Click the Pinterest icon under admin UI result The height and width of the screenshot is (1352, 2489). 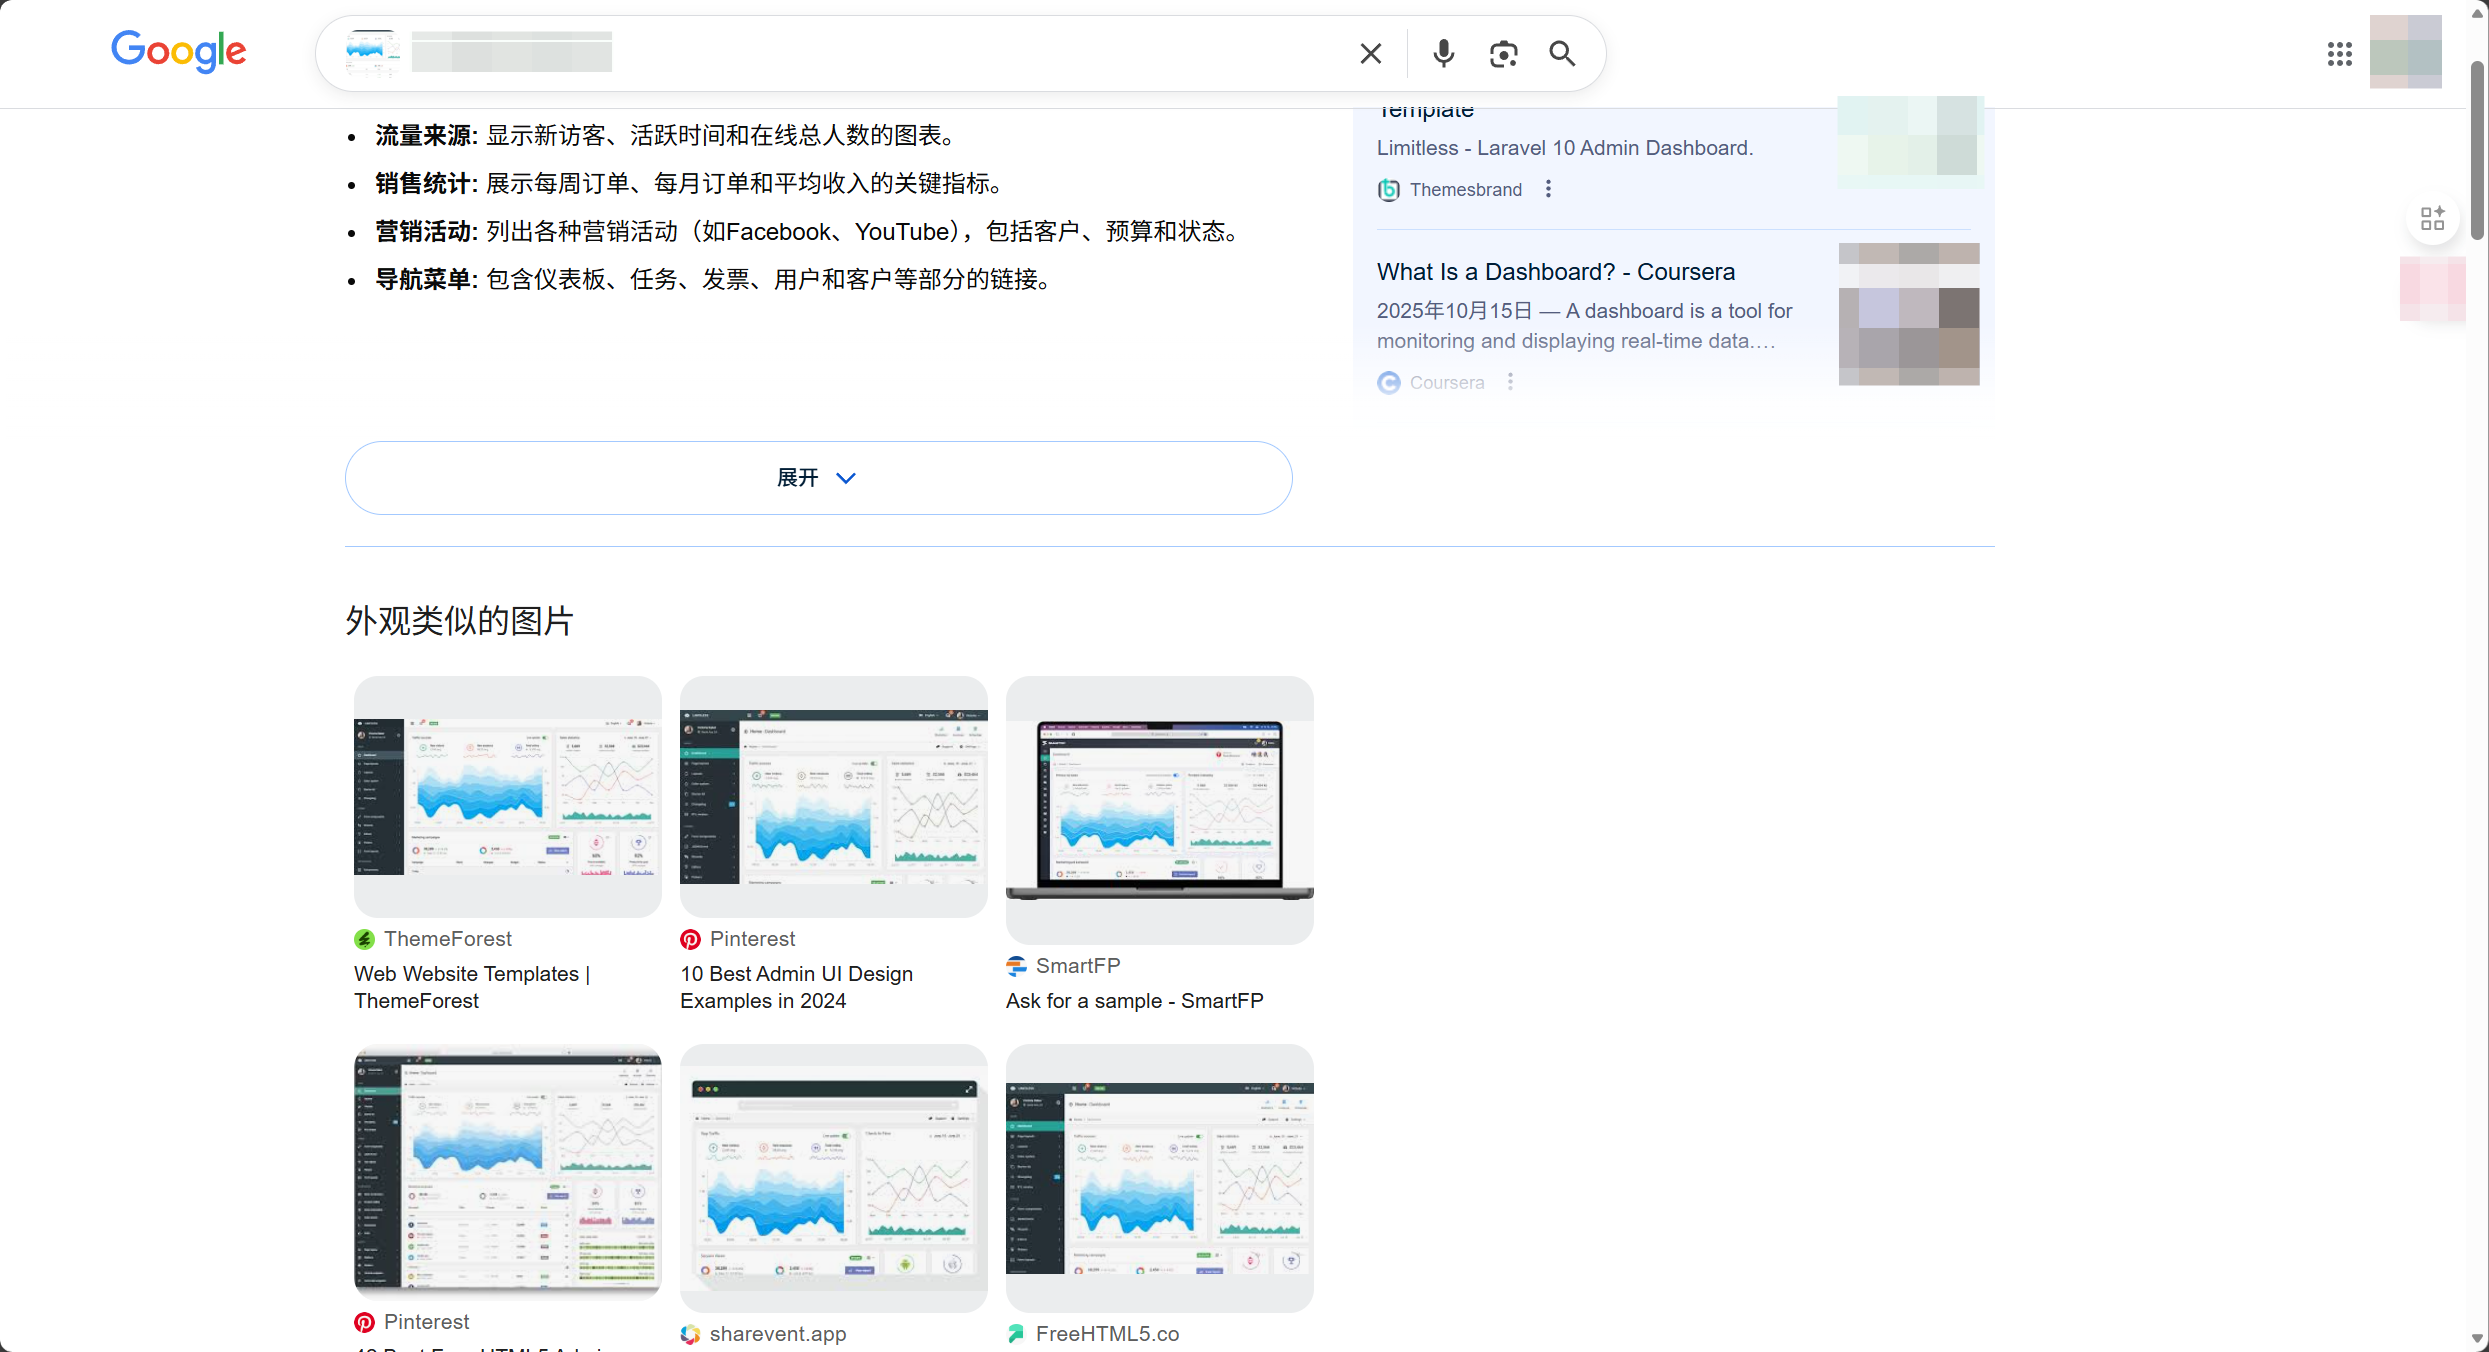point(689,939)
